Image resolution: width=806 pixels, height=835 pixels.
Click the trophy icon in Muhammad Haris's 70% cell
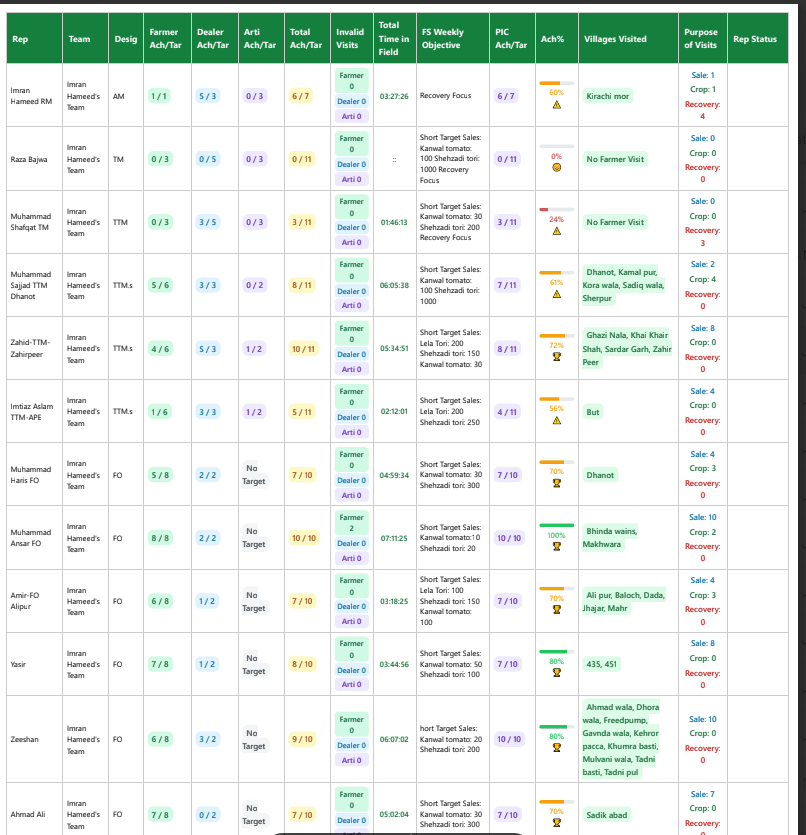coord(555,482)
